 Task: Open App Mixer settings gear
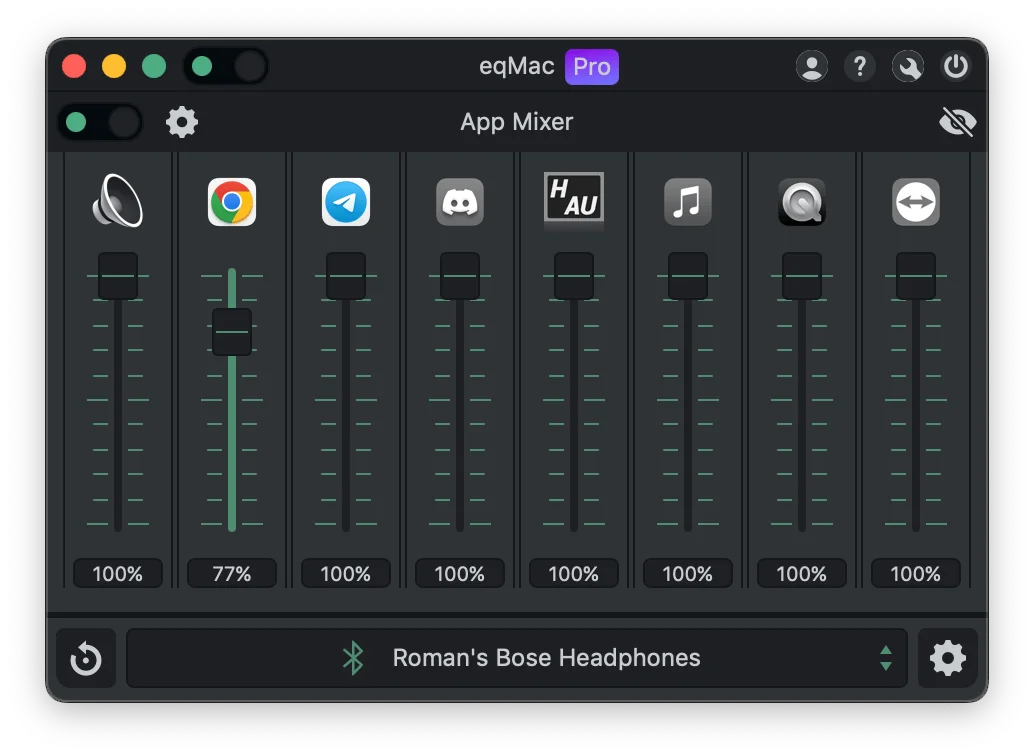pos(182,122)
